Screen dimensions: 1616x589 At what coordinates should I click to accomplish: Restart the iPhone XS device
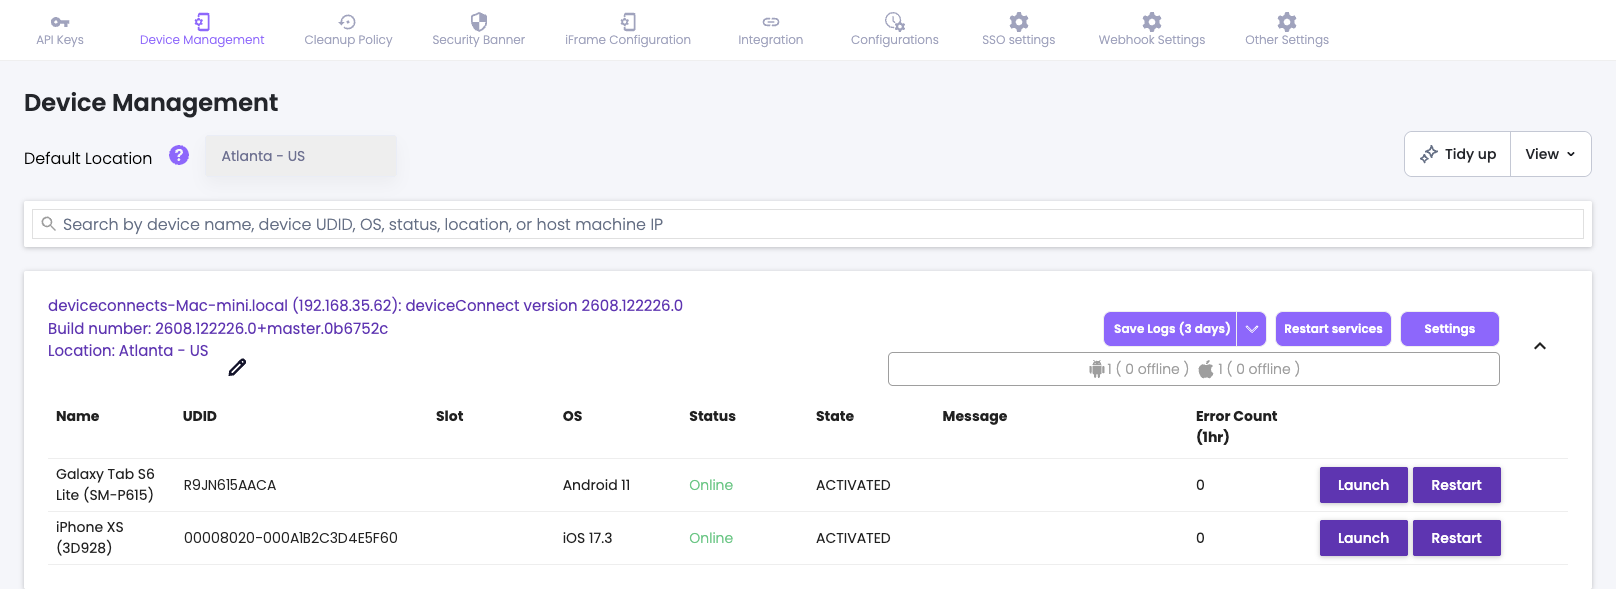[1457, 538]
